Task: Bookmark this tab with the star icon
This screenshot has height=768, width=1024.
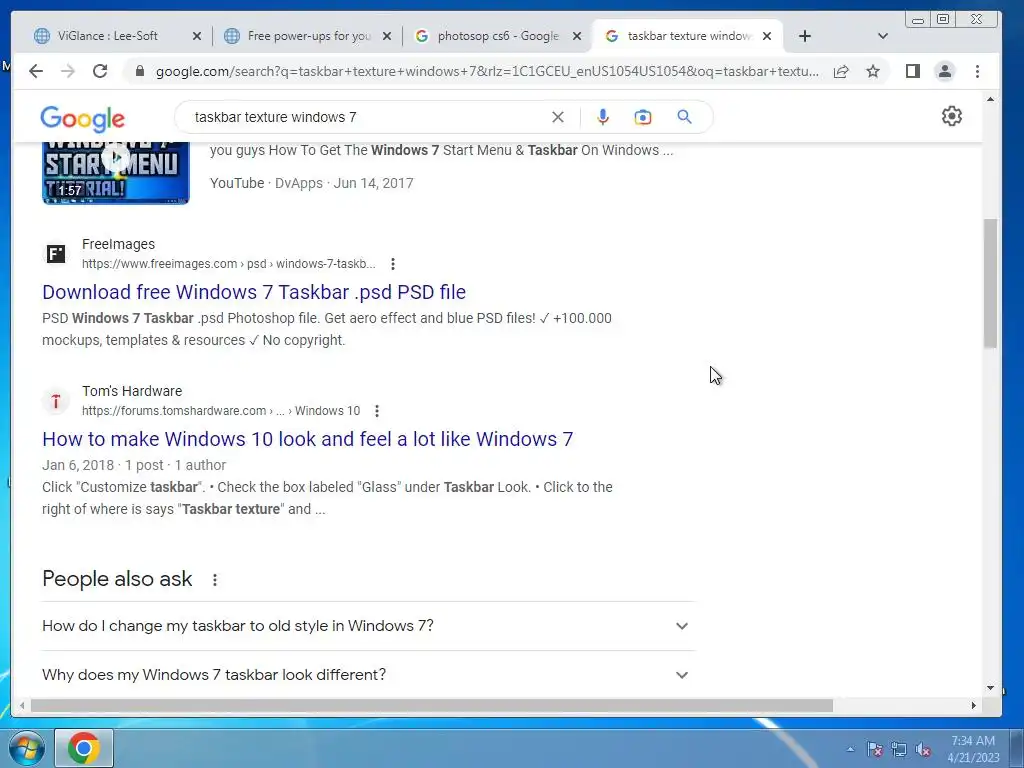Action: click(x=873, y=71)
